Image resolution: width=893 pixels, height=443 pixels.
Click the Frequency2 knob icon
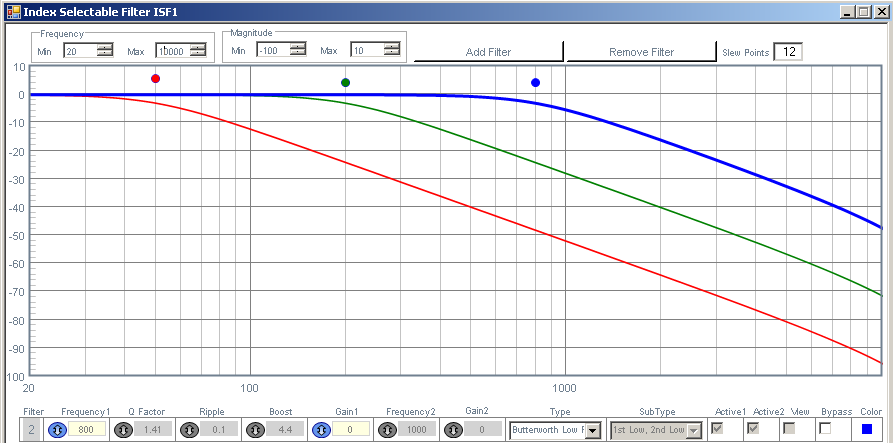click(387, 430)
